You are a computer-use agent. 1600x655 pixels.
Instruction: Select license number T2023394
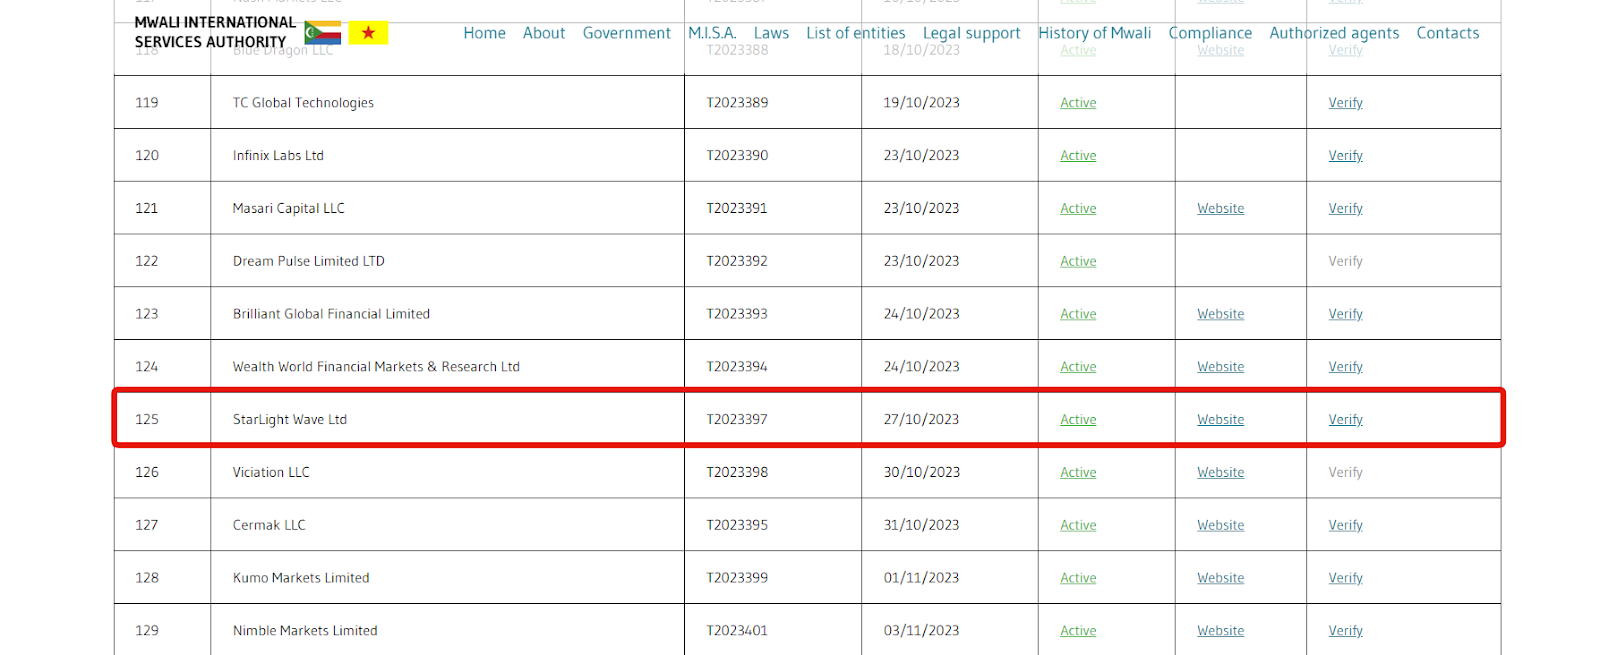737,367
